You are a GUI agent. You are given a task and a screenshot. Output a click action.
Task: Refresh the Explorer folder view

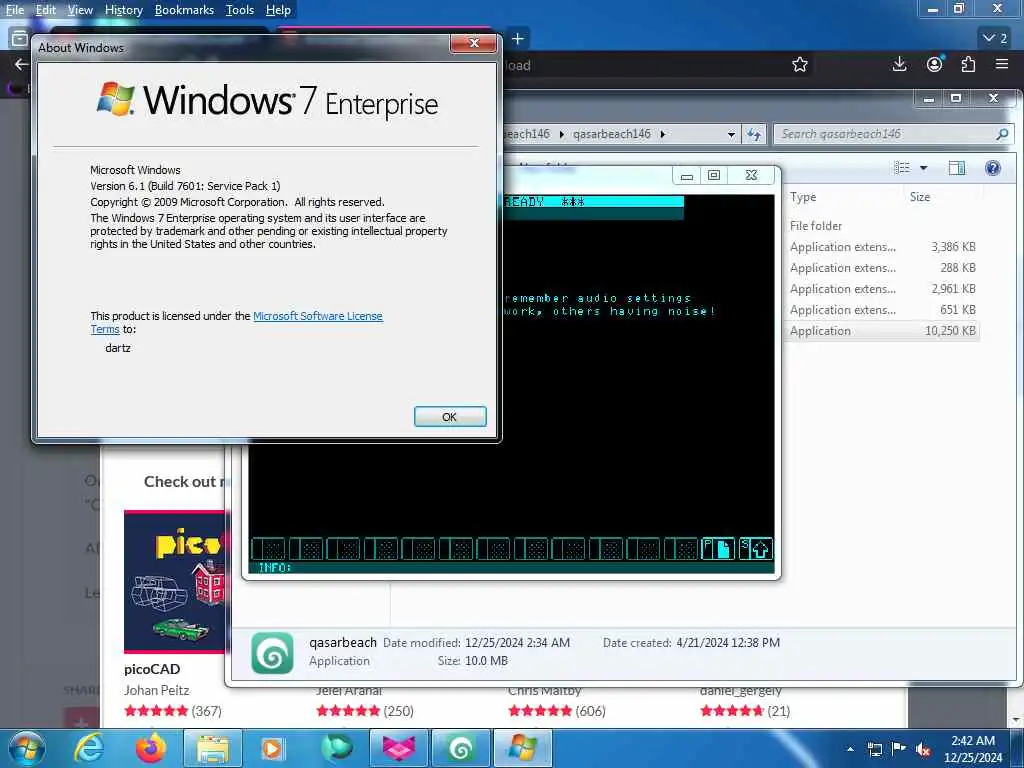pyautogui.click(x=754, y=134)
